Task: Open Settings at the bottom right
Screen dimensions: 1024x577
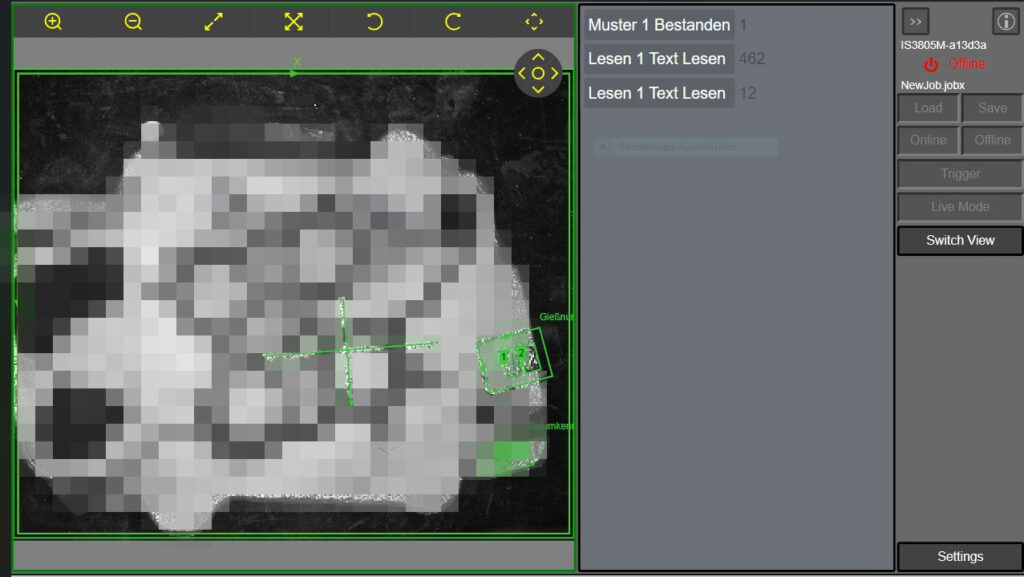Action: coord(960,556)
